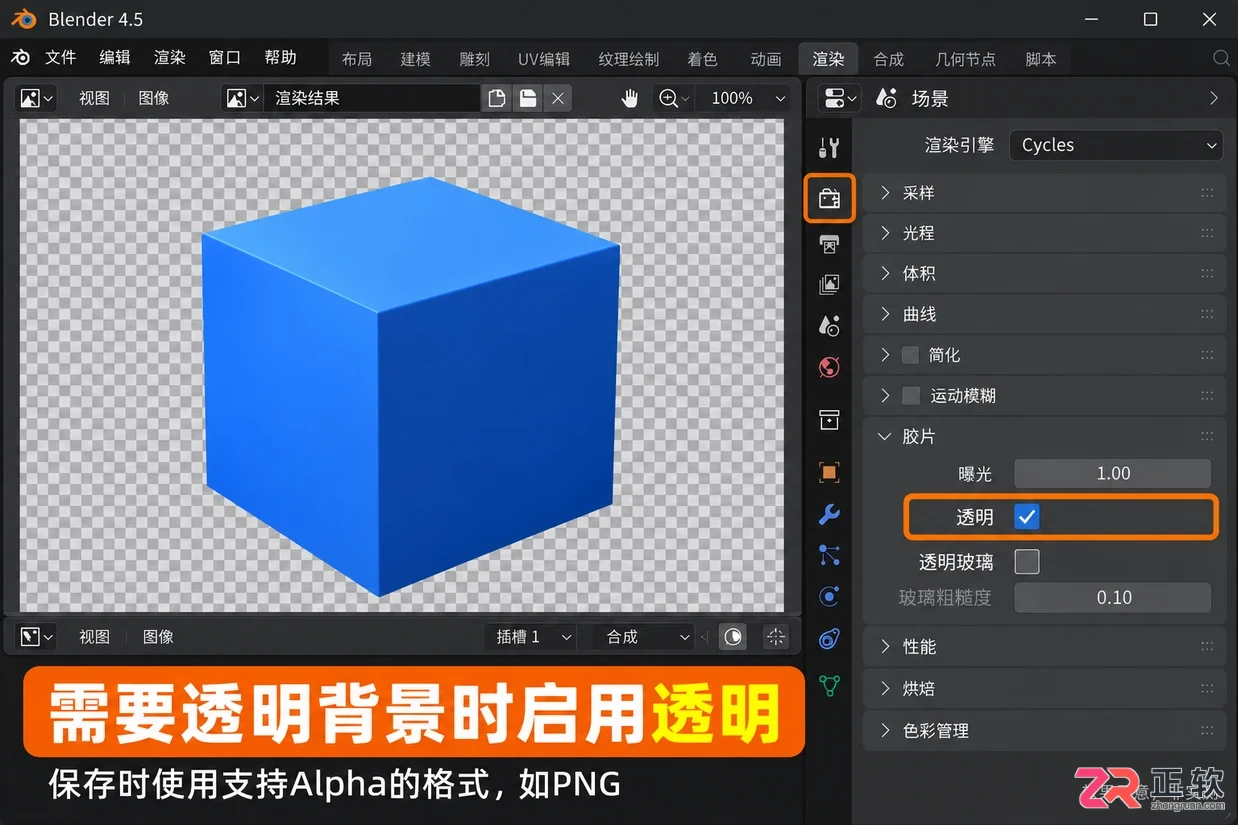
Task: Open the Object Constraints icon
Action: point(829,639)
